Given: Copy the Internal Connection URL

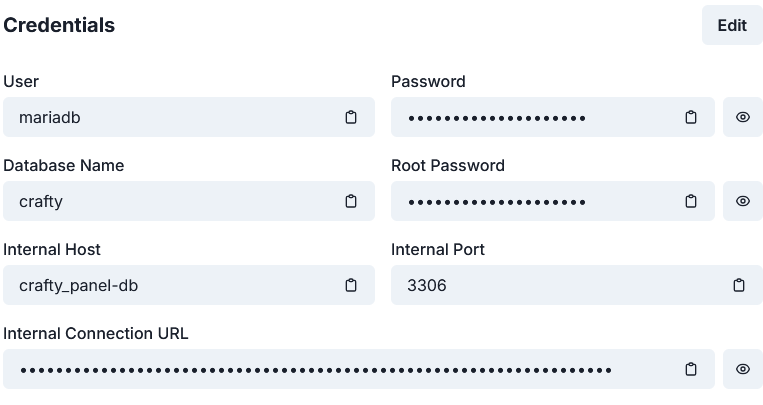Looking at the screenshot, I should click(691, 369).
